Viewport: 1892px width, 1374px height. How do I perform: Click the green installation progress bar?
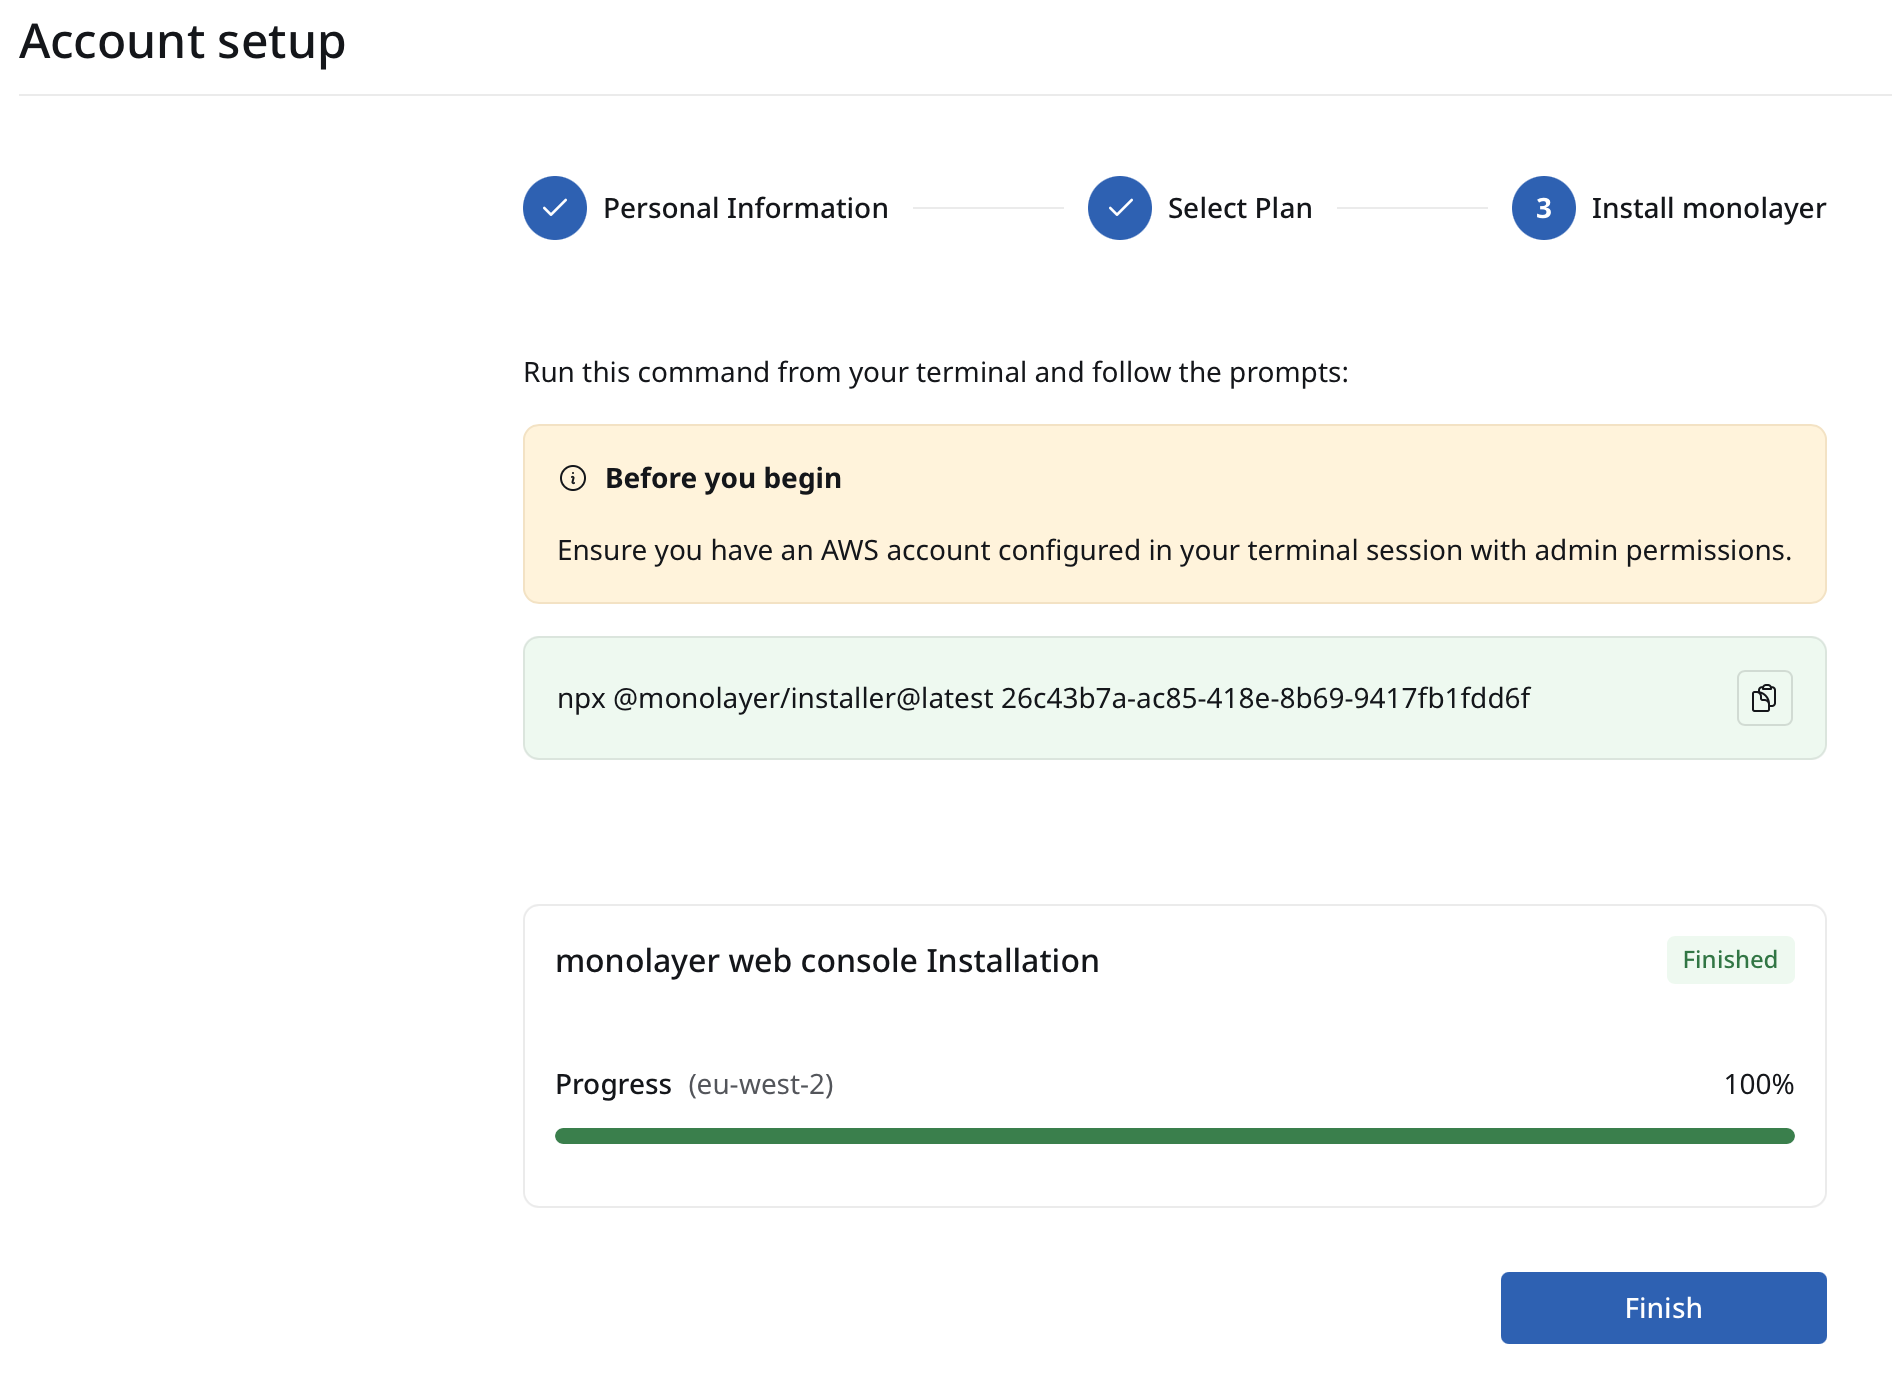click(1174, 1136)
